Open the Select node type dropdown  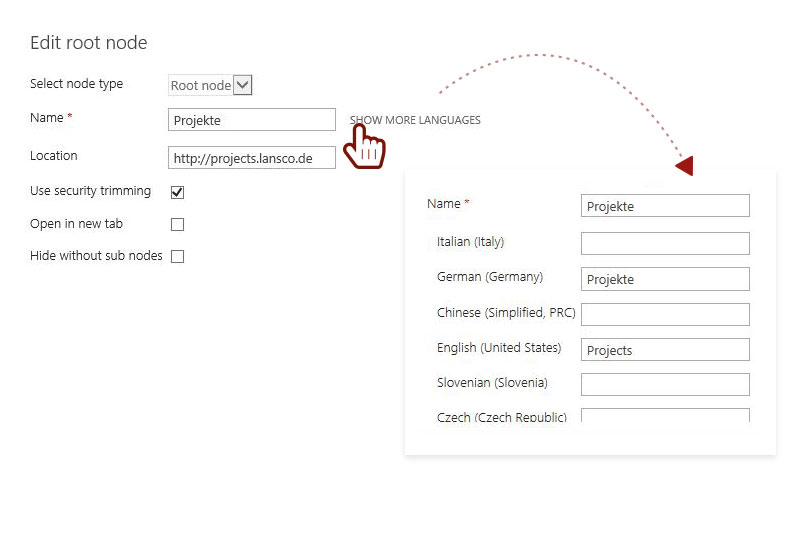tap(210, 85)
